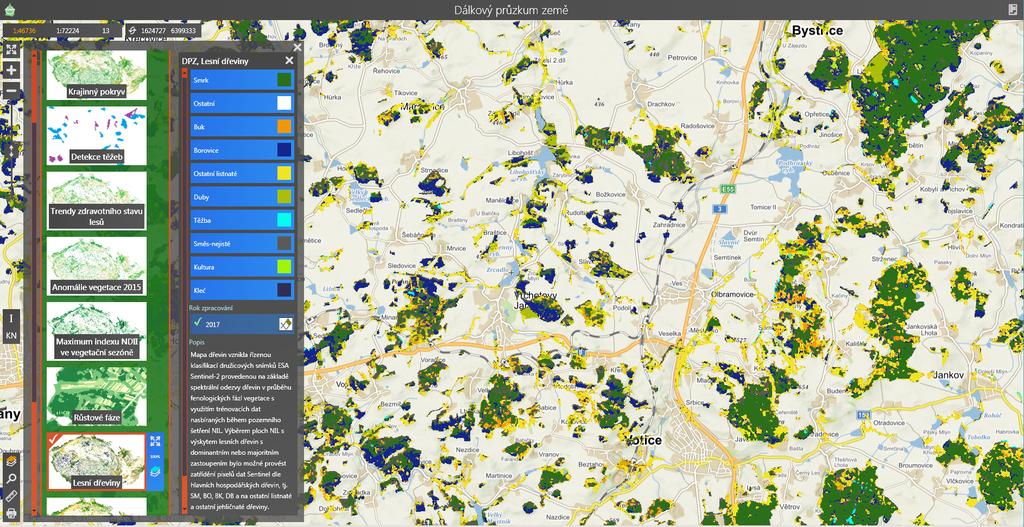Click the Olbramovice label on map
This screenshot has width=1024, height=527.
(731, 295)
